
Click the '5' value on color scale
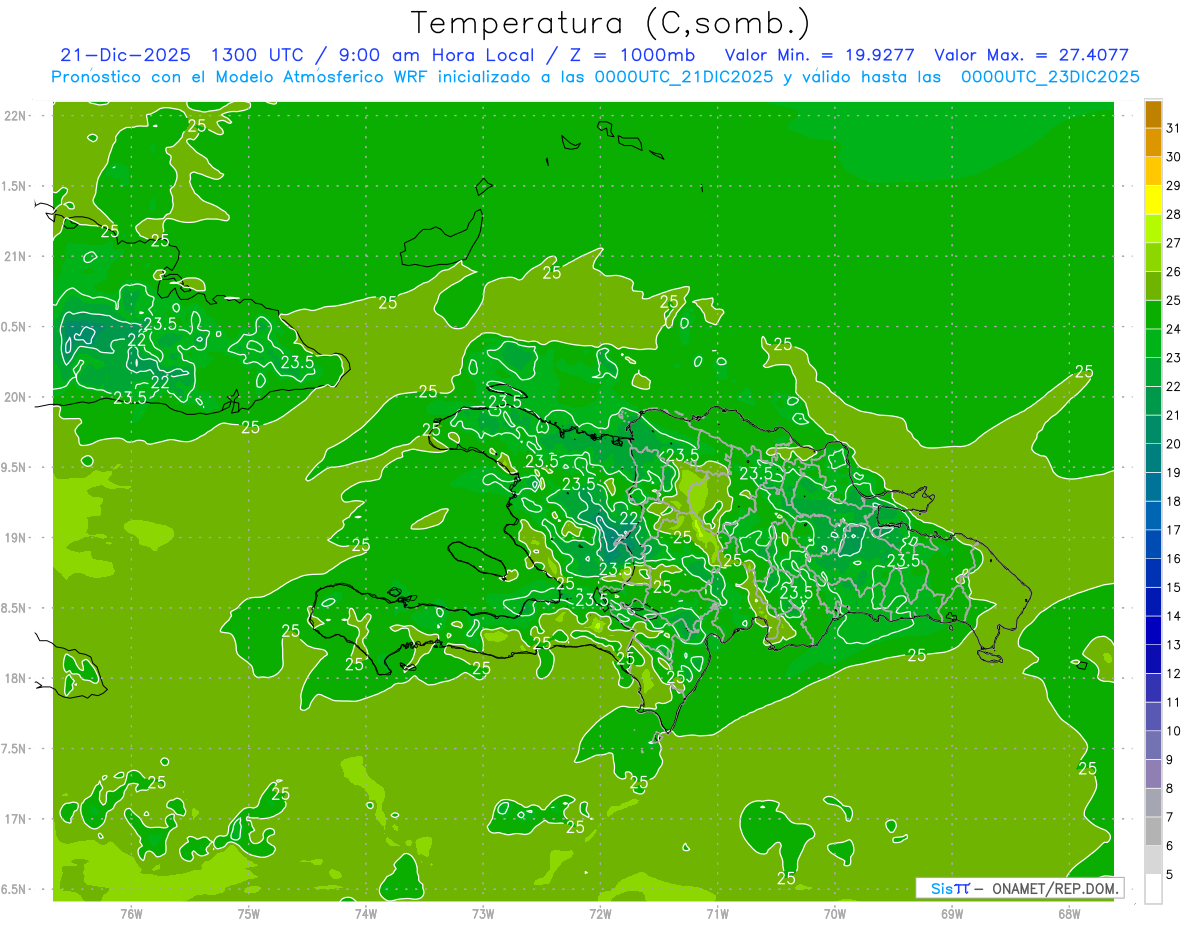(x=1170, y=875)
